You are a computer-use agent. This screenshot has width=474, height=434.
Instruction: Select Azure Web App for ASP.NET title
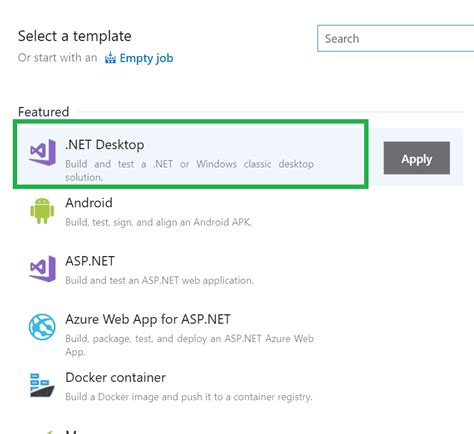pos(148,319)
